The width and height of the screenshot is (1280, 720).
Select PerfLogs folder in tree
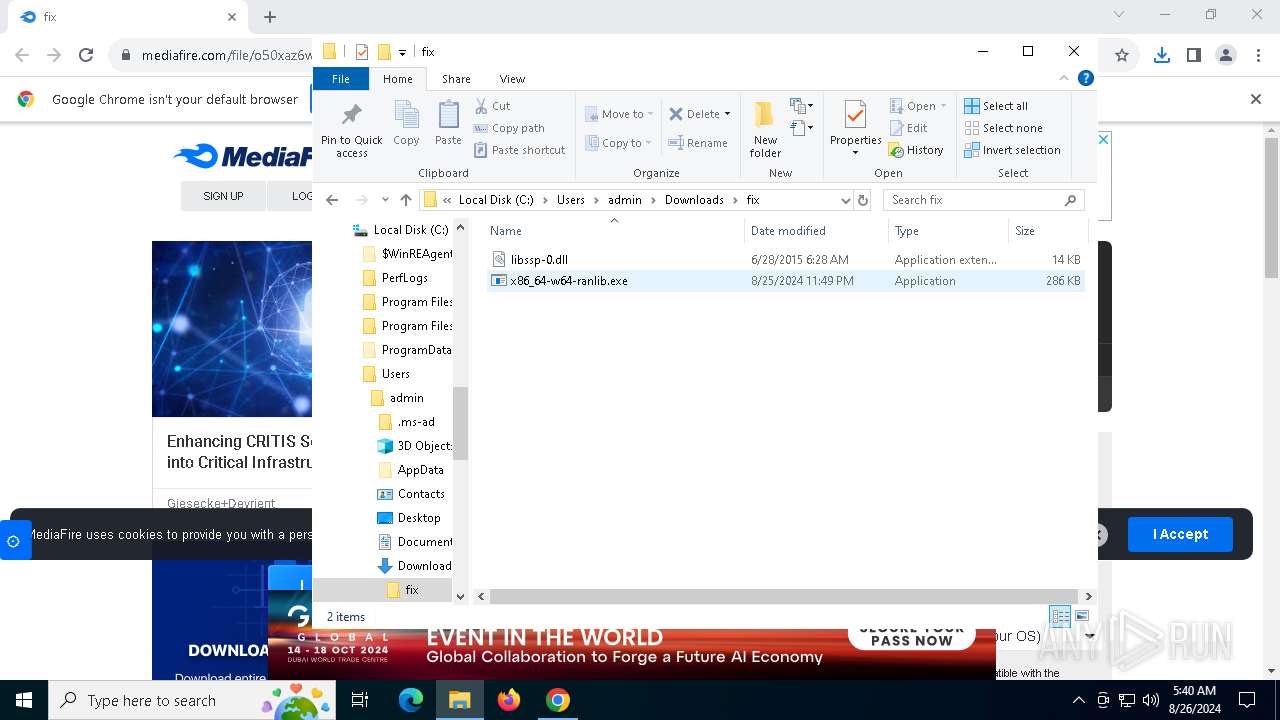(x=404, y=278)
